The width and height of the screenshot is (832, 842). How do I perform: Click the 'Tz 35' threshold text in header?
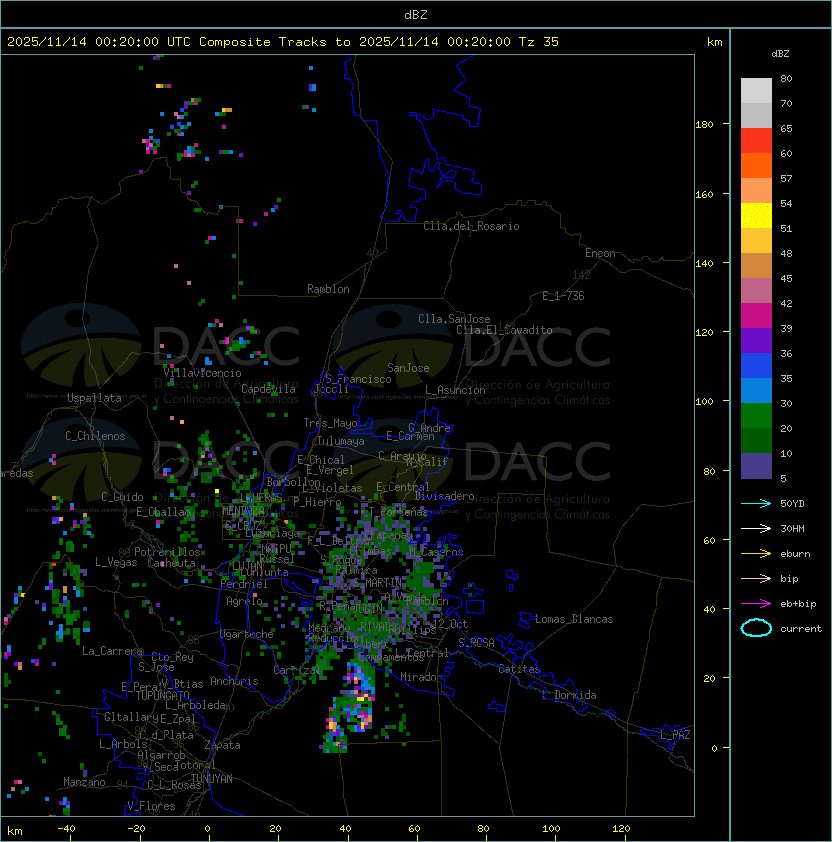coord(539,42)
